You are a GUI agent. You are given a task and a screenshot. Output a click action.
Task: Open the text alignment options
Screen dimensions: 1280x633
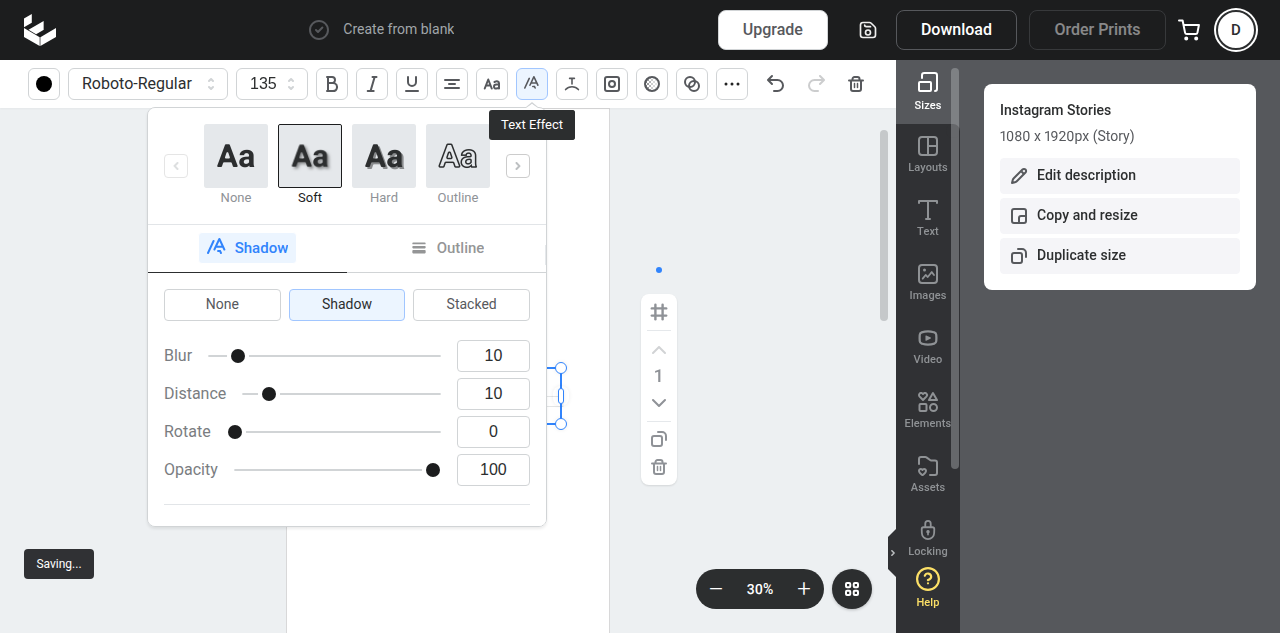(x=452, y=84)
